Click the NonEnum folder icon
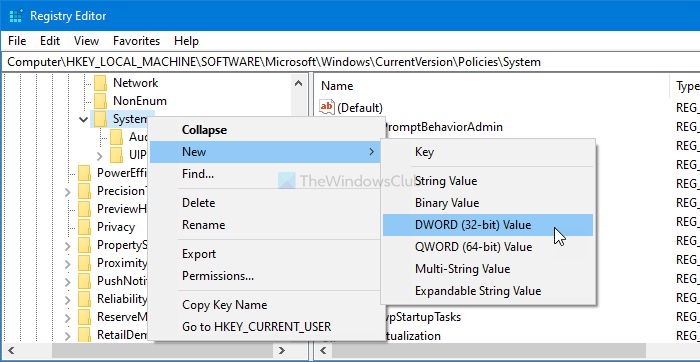Viewport: 700px width, 362px height. tap(100, 101)
